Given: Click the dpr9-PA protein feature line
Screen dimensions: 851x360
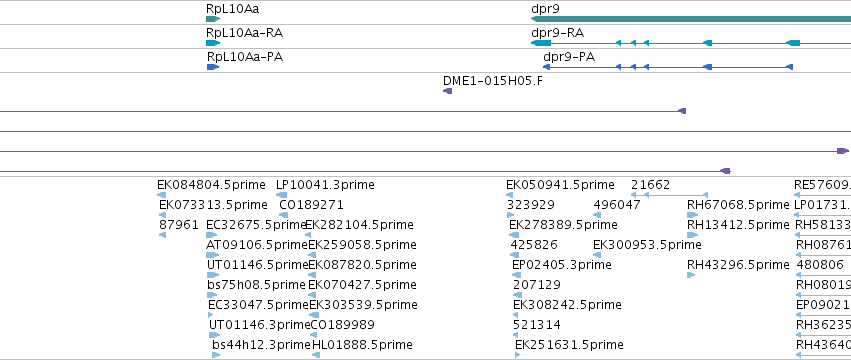Looking at the screenshot, I should click(x=668, y=67).
